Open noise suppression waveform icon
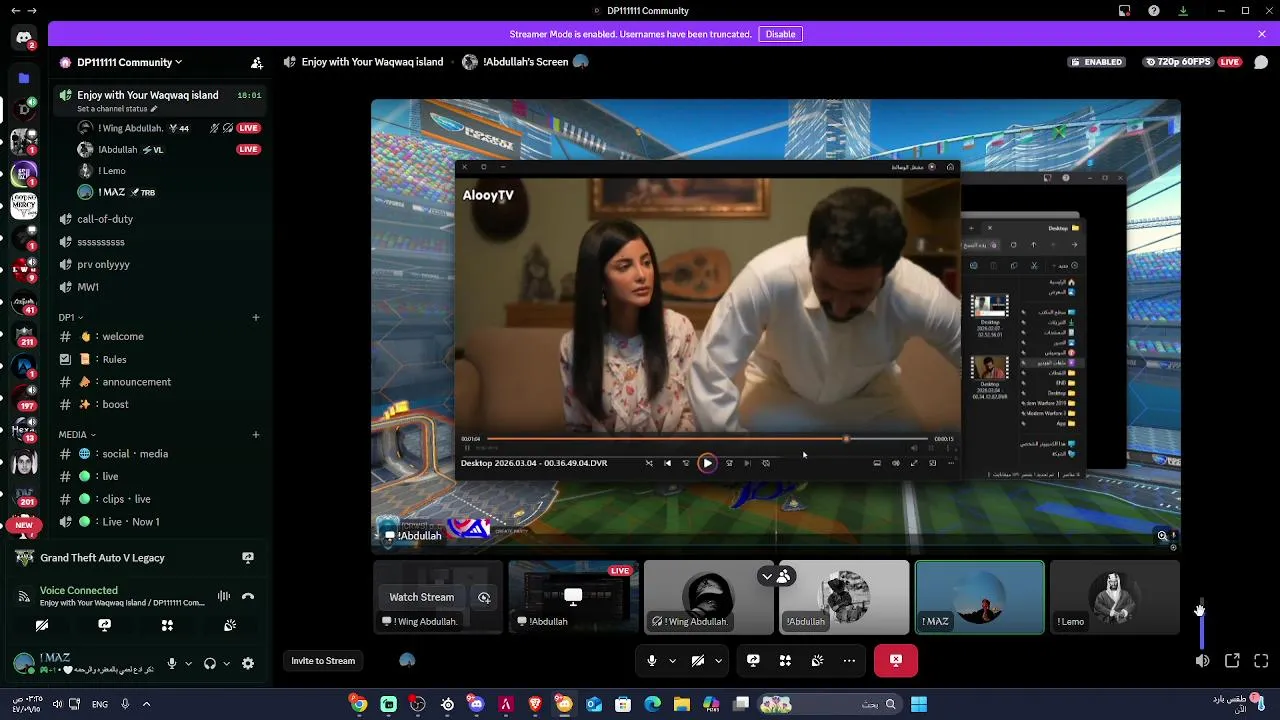The height and width of the screenshot is (720, 1280). [224, 596]
